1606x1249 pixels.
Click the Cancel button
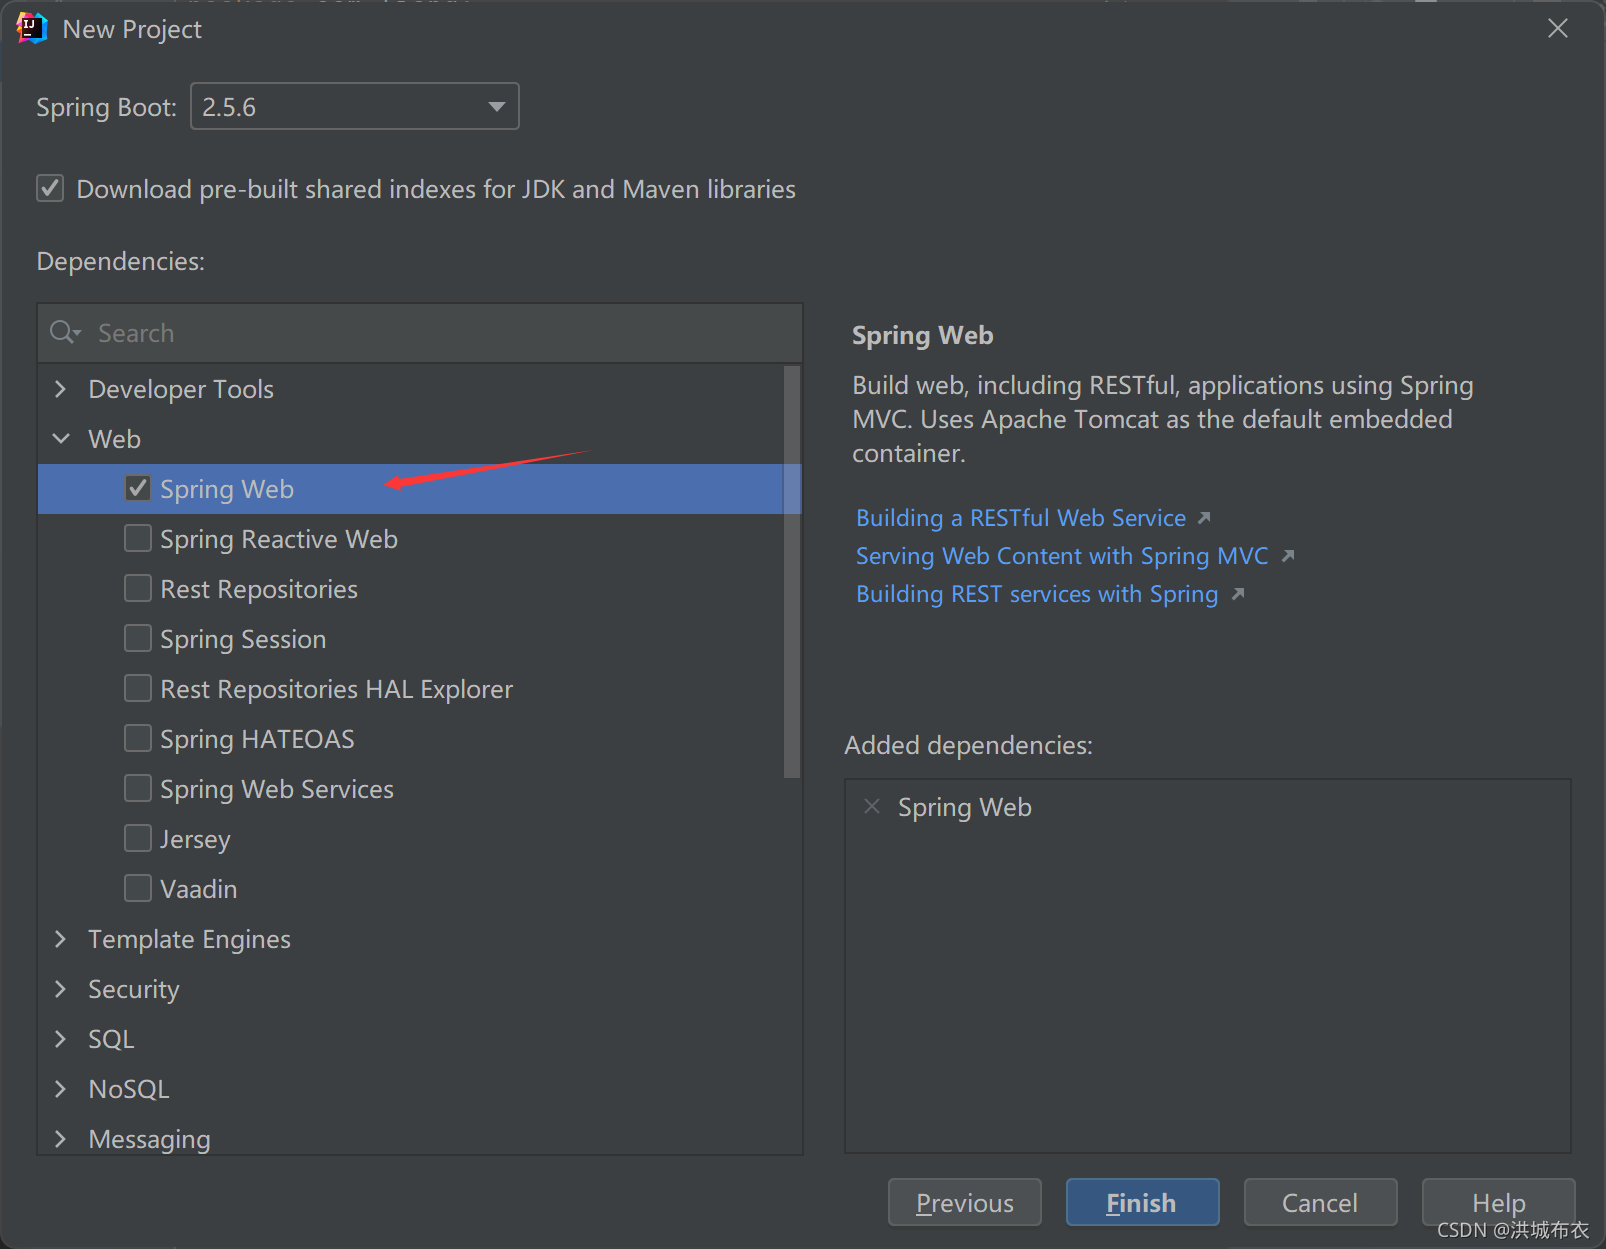(1320, 1202)
